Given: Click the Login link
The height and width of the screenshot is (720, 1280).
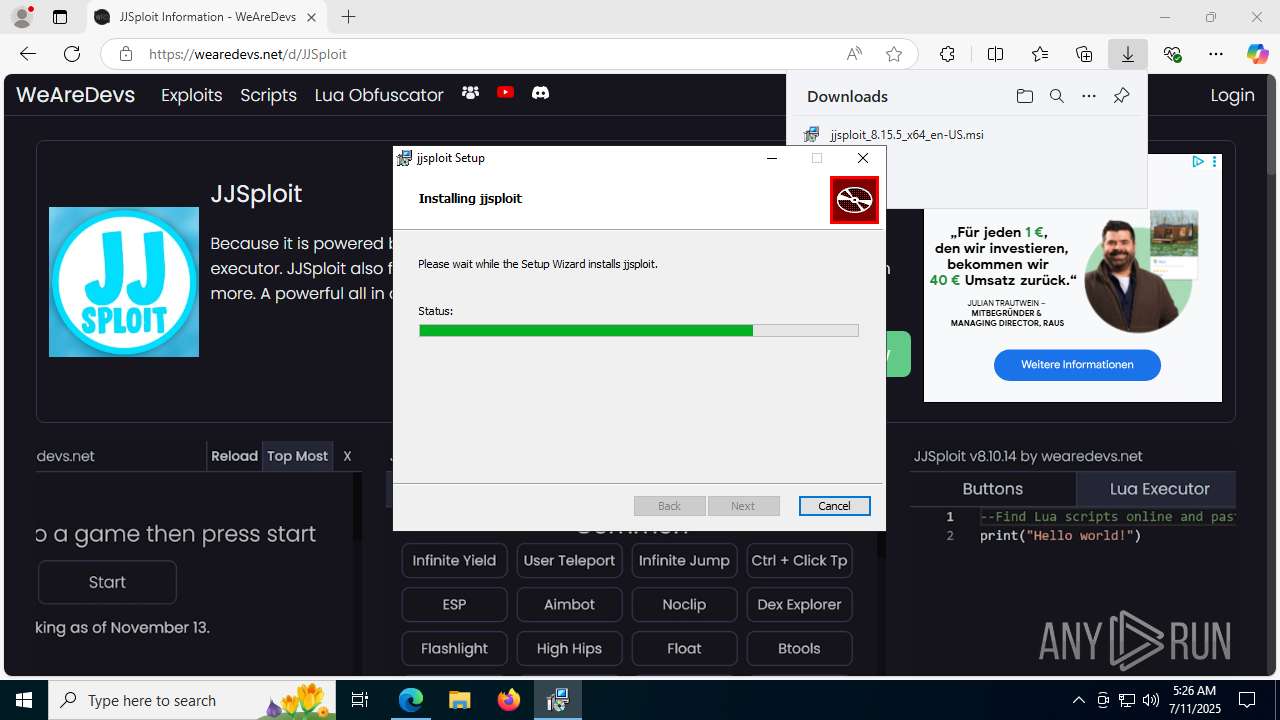Looking at the screenshot, I should coord(1232,95).
